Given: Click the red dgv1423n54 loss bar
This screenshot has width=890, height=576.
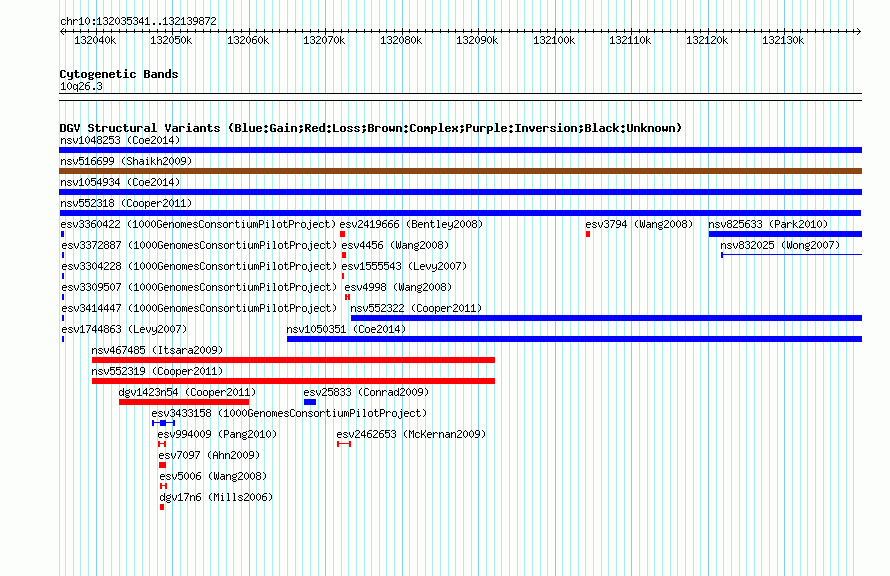Looking at the screenshot, I should click(x=184, y=402).
